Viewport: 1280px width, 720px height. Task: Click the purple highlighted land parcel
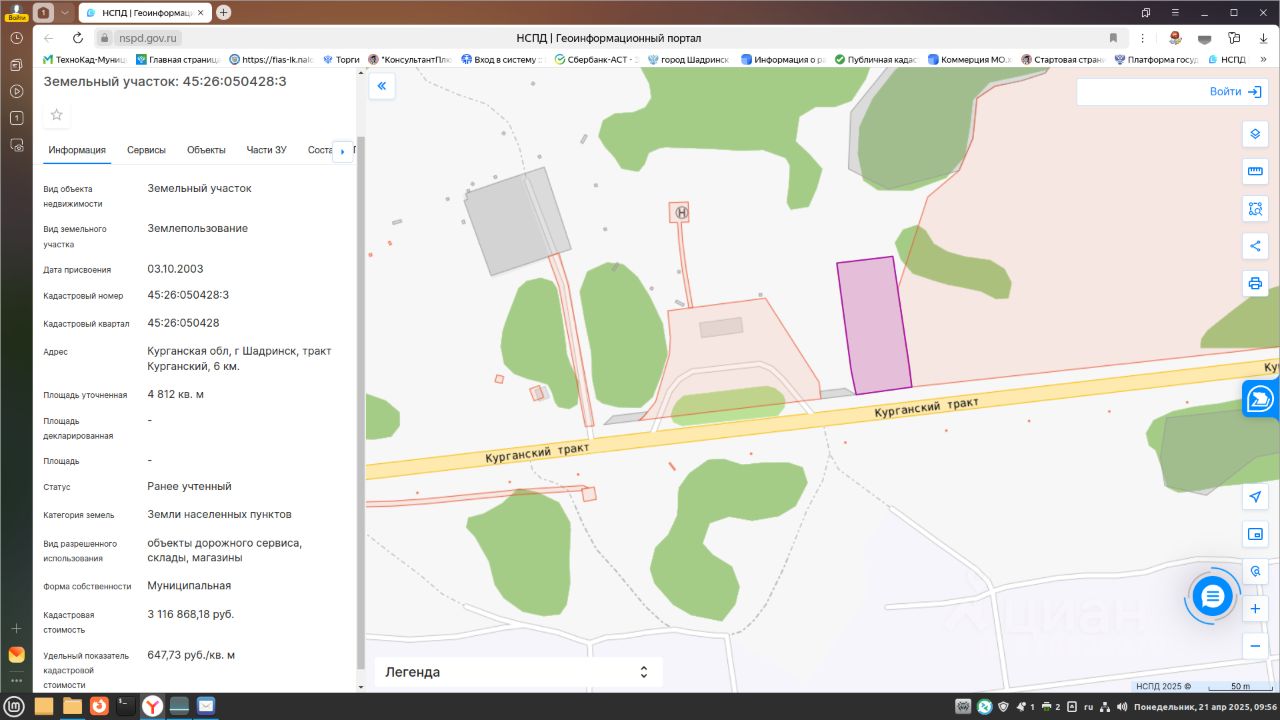tap(874, 325)
